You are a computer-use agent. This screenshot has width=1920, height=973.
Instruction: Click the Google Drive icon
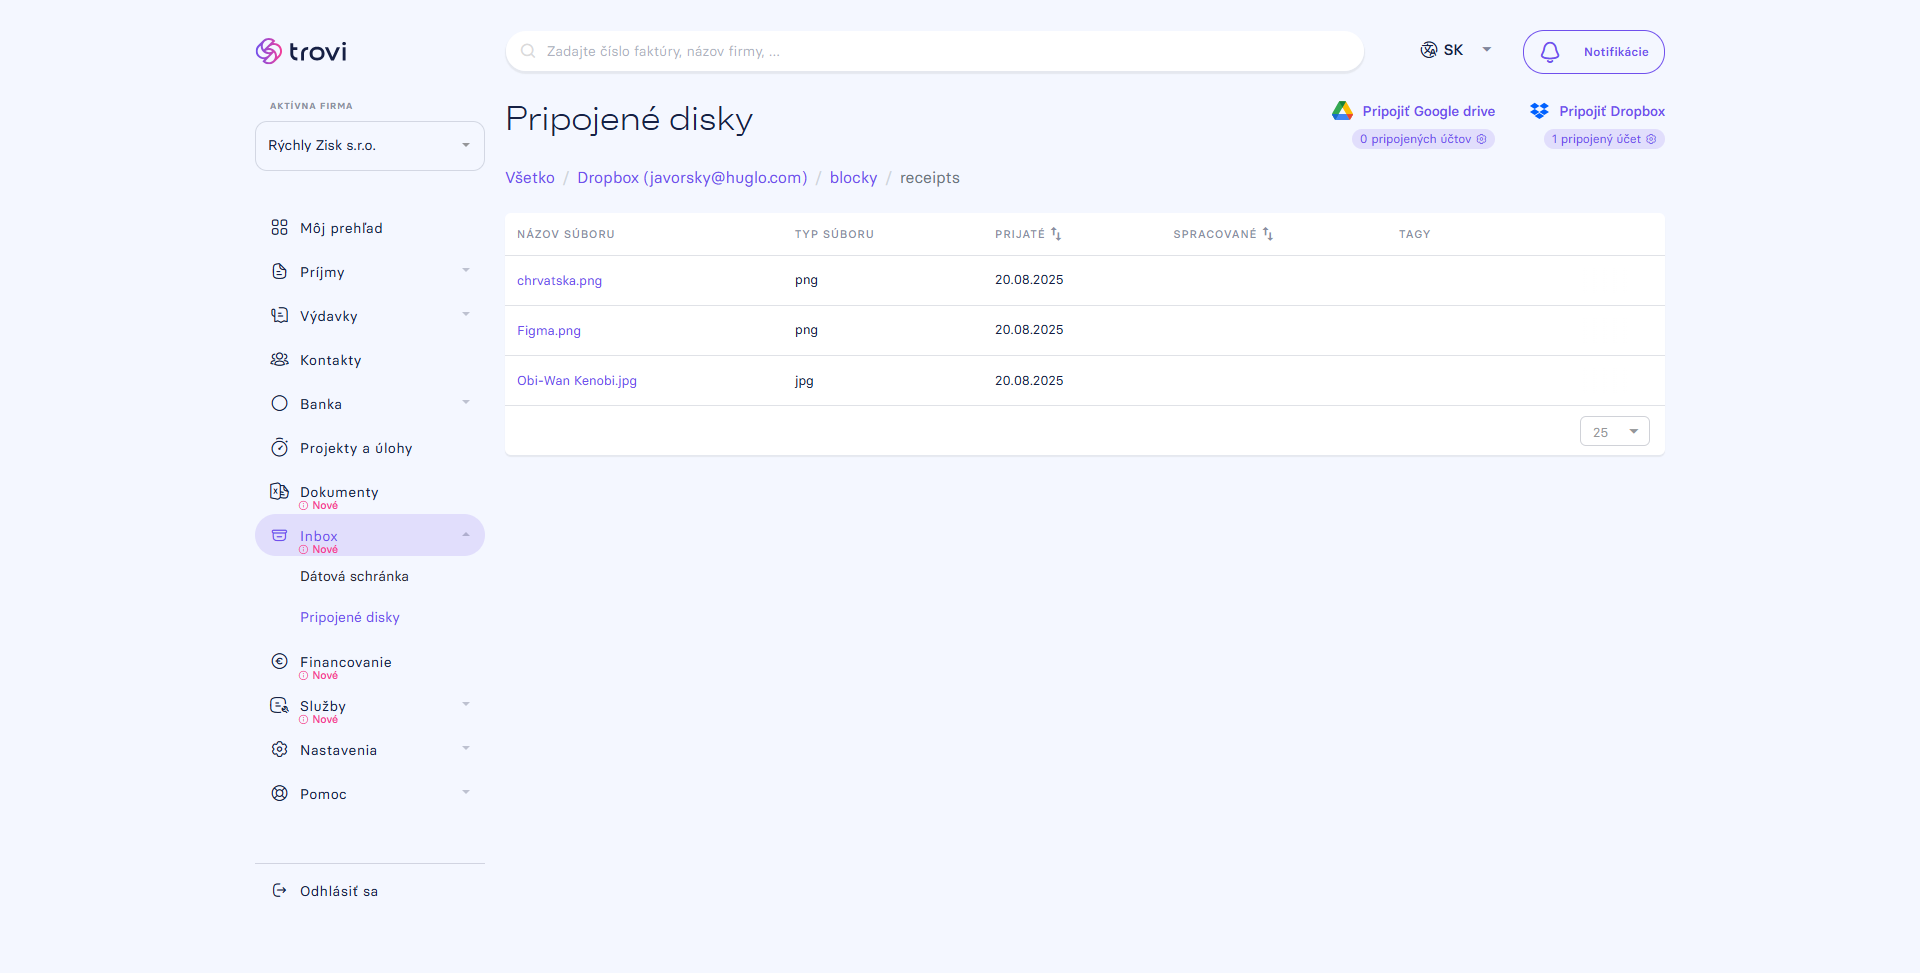[1342, 111]
